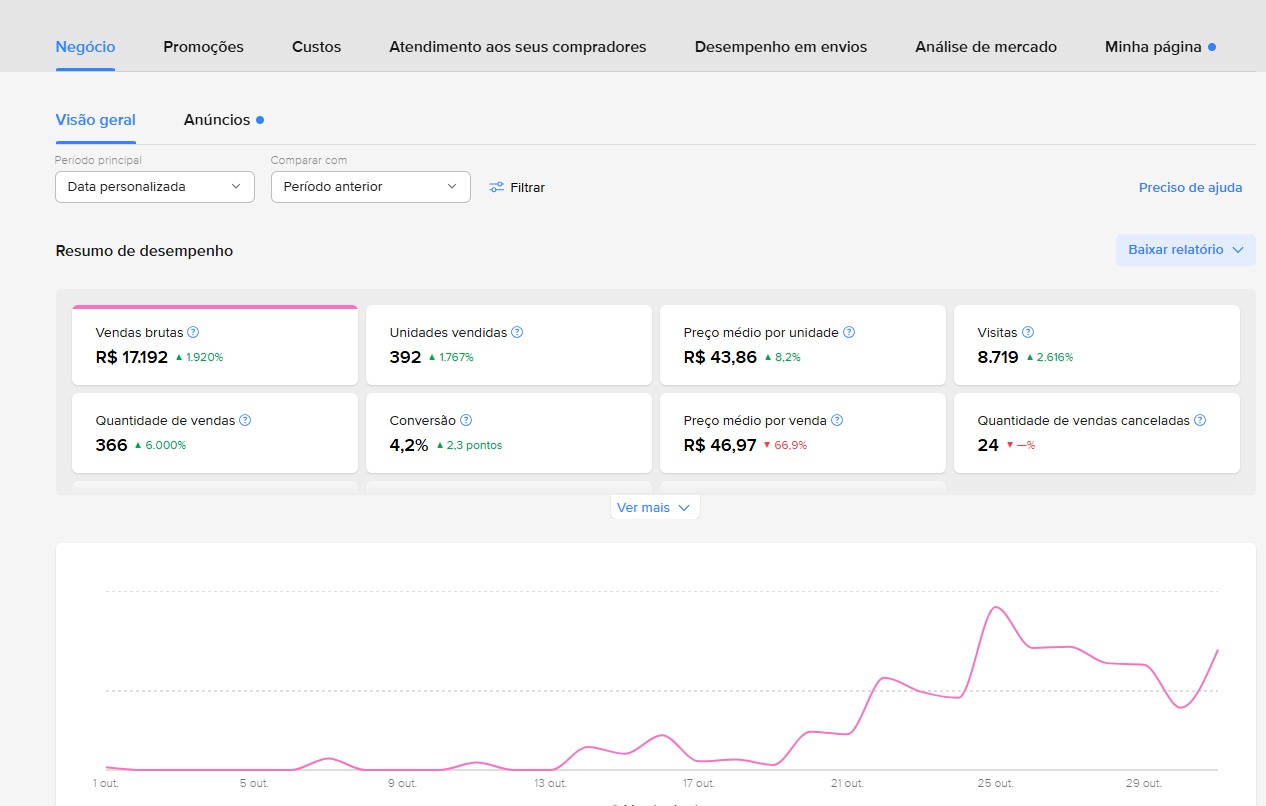Expand the Ver mais metrics section
The width and height of the screenshot is (1266, 806).
pyautogui.click(x=654, y=507)
